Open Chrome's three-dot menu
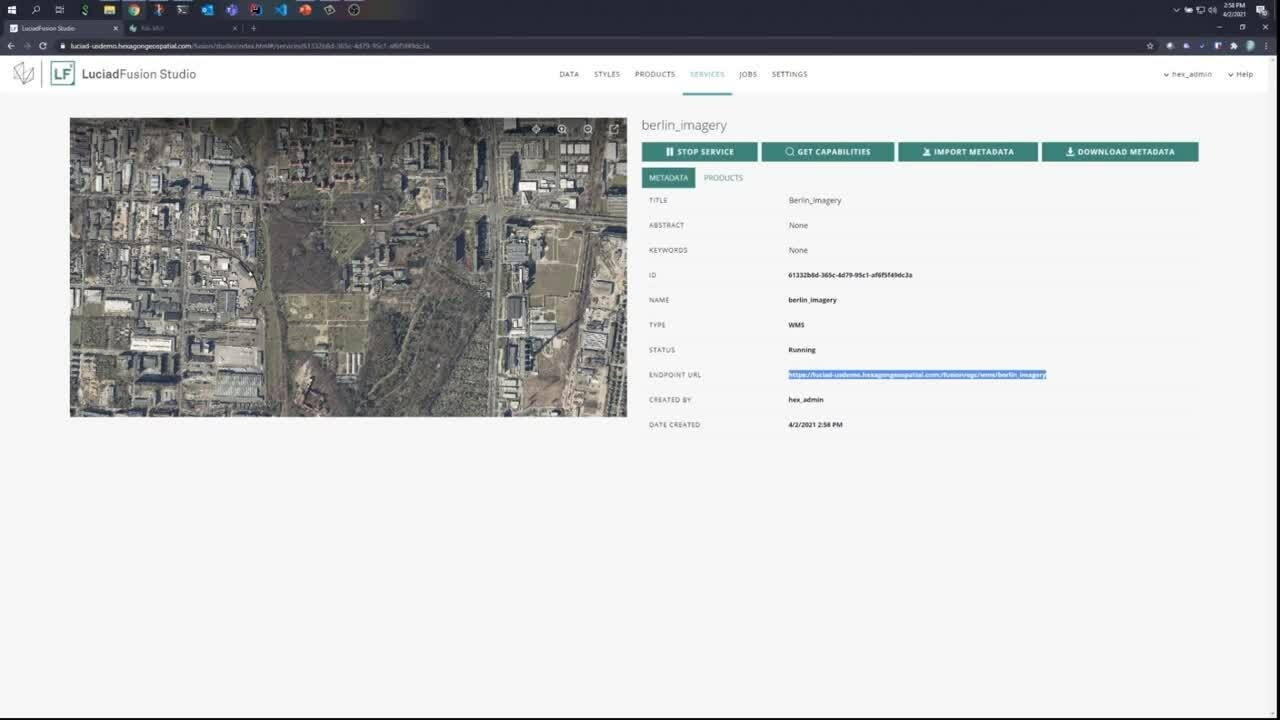Viewport: 1280px width, 720px height. tap(1267, 46)
